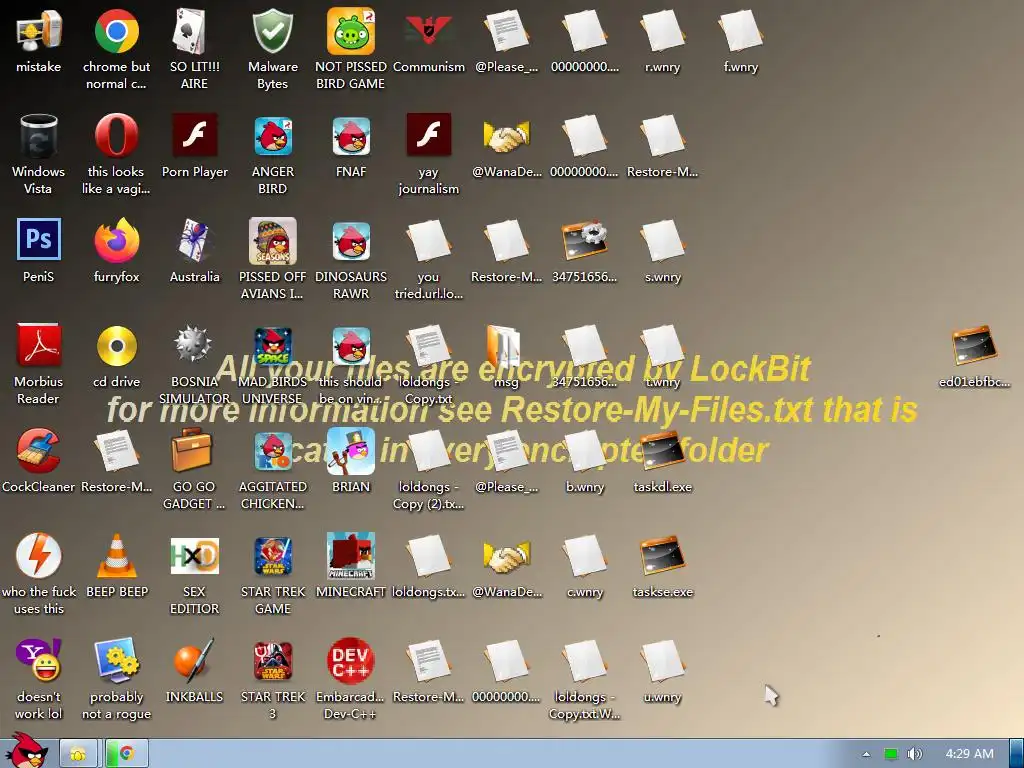
Task: Click the Show Desktop button at the taskbar's end
Action: [x=1016, y=754]
